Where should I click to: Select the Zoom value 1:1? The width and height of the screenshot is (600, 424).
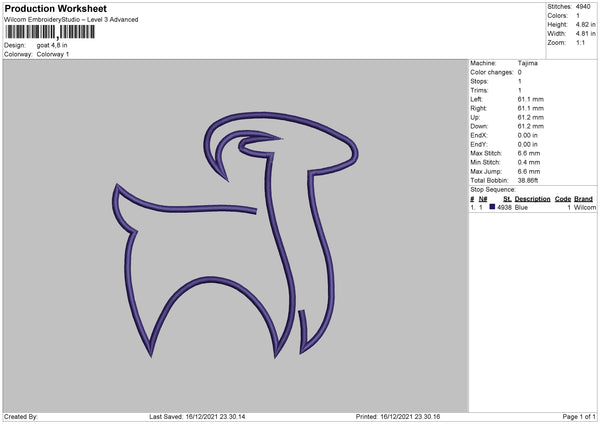580,42
